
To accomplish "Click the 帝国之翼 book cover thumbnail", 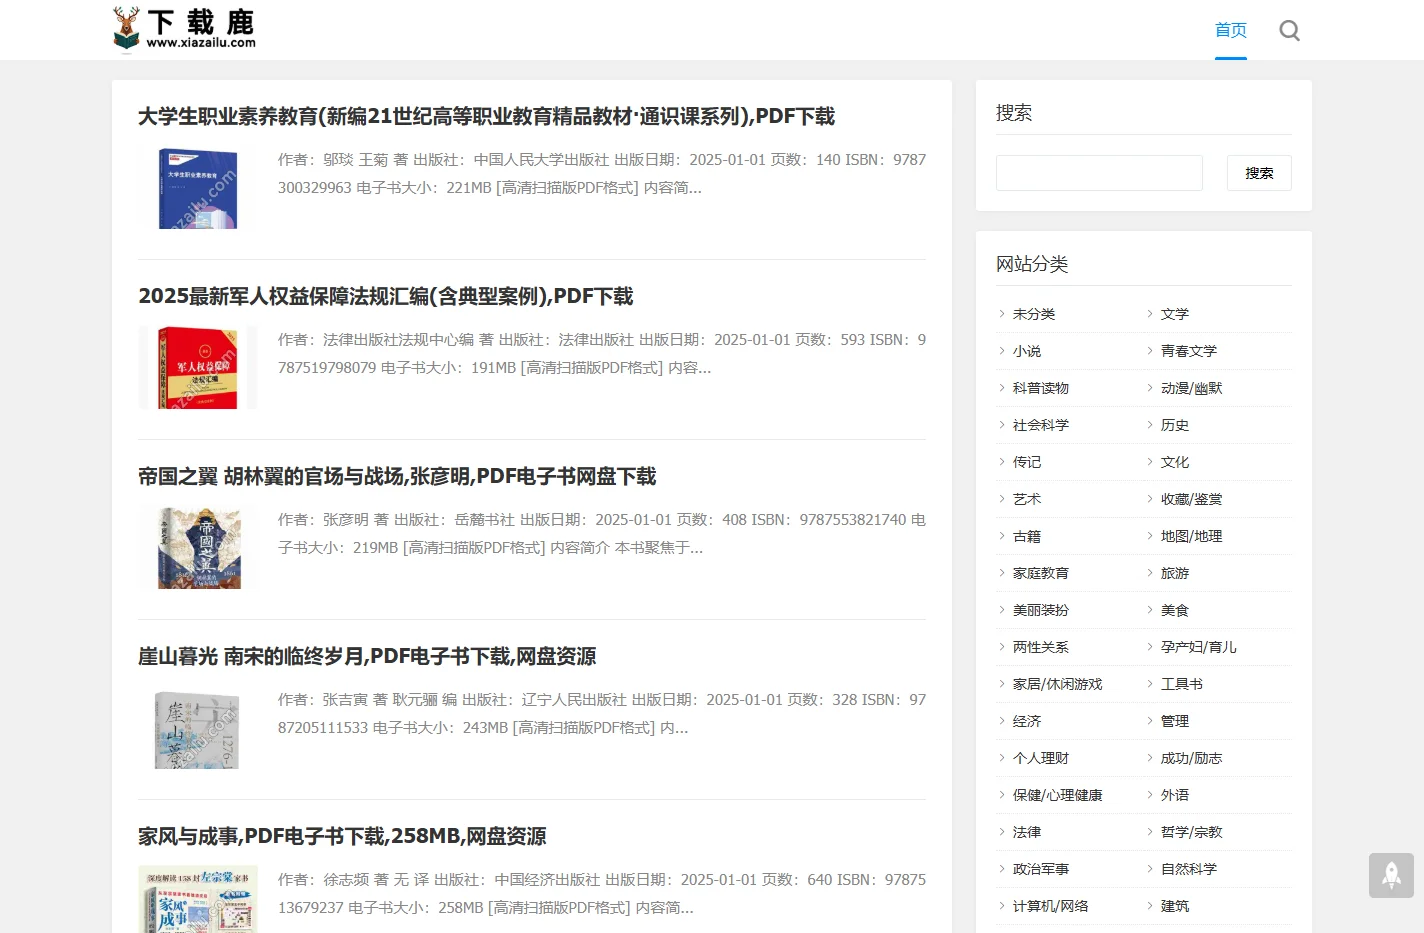I will point(198,547).
